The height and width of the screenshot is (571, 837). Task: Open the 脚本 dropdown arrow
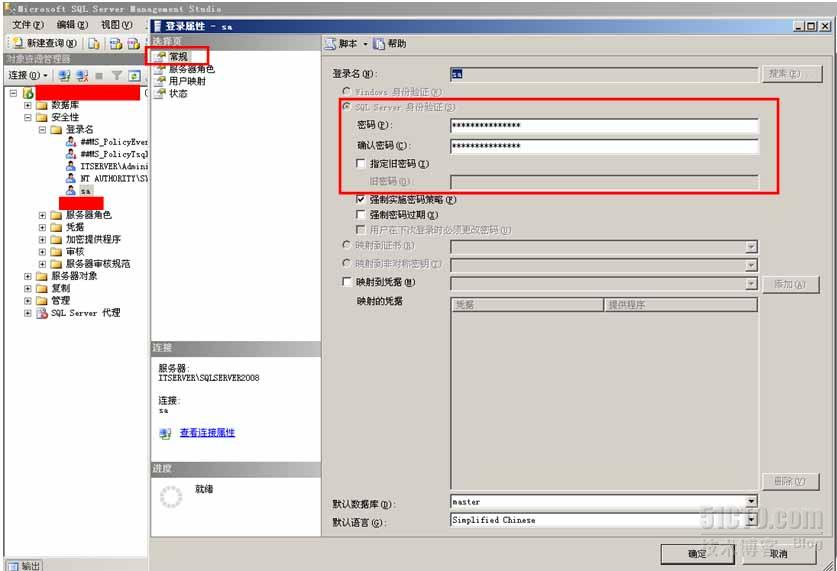(366, 44)
